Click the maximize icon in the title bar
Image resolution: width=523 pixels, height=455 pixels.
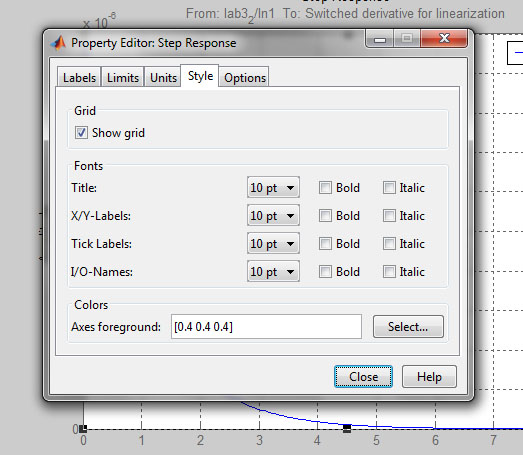point(407,38)
